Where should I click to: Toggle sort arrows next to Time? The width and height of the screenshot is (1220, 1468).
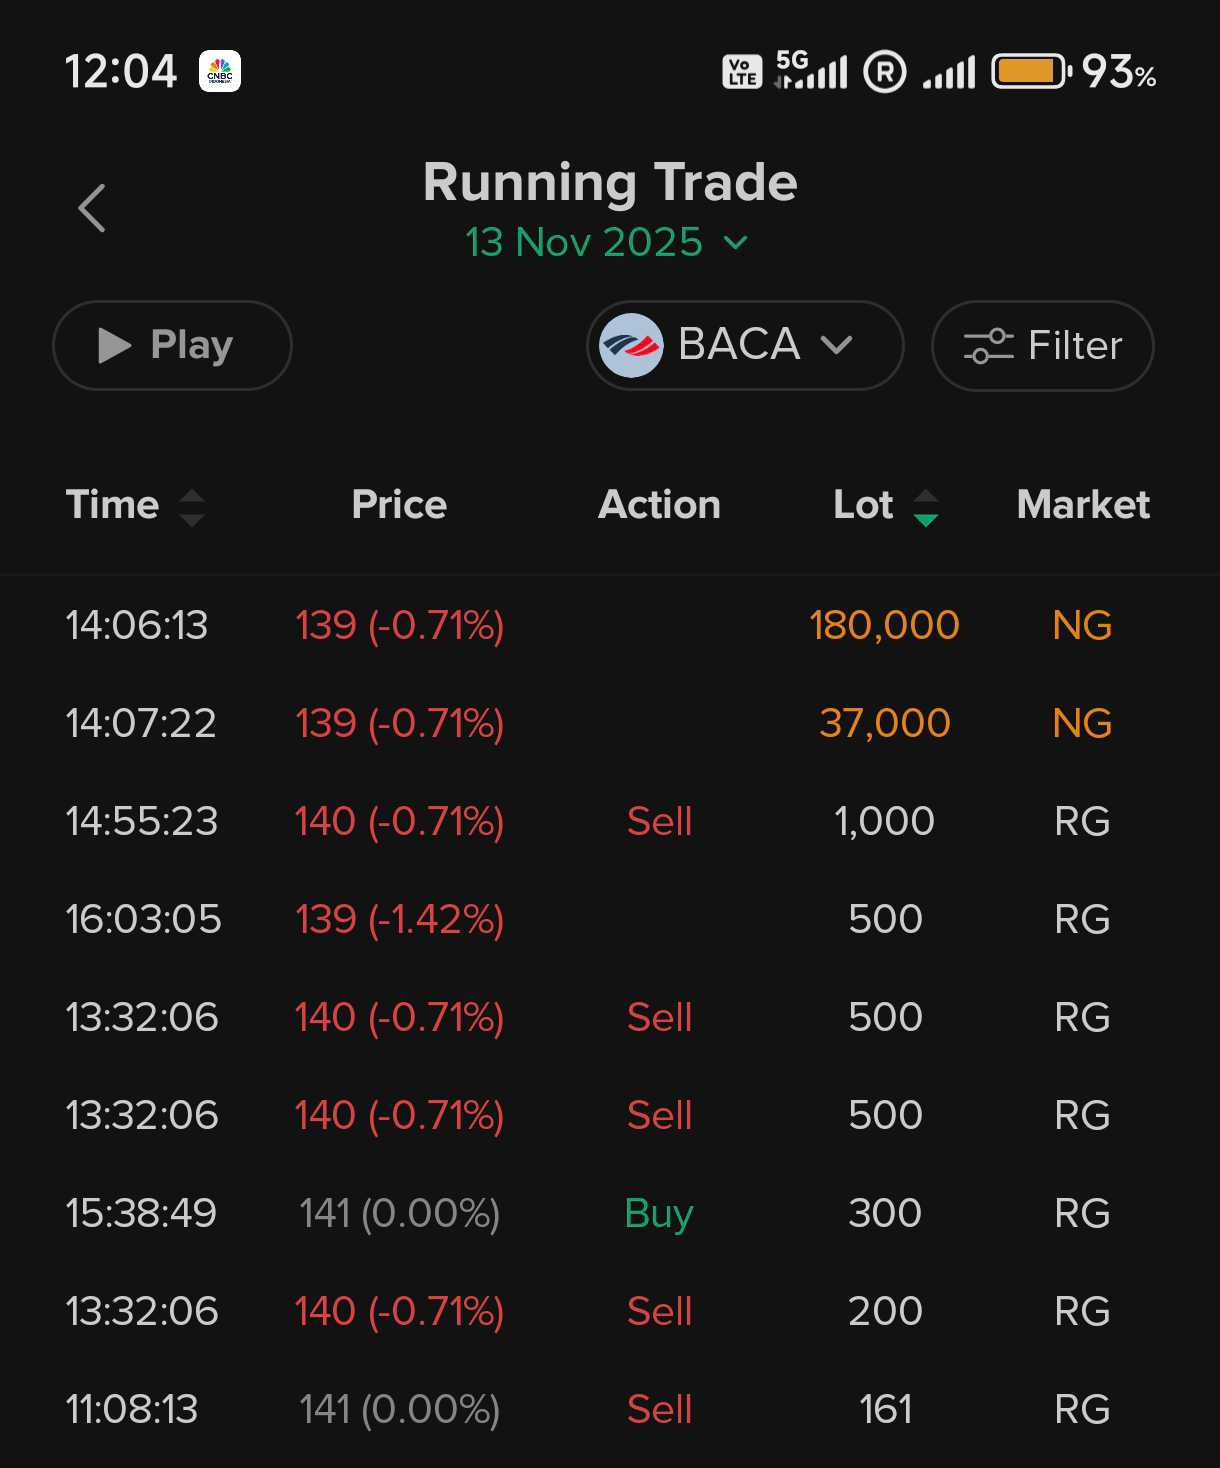tap(192, 507)
